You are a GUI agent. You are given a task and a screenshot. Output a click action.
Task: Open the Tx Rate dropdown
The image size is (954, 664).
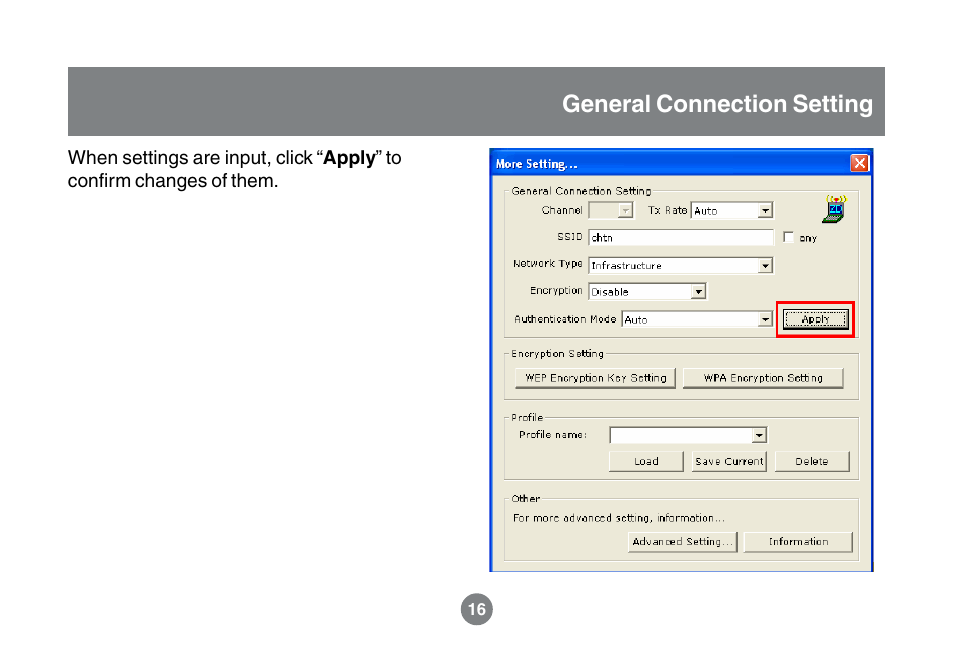[765, 211]
